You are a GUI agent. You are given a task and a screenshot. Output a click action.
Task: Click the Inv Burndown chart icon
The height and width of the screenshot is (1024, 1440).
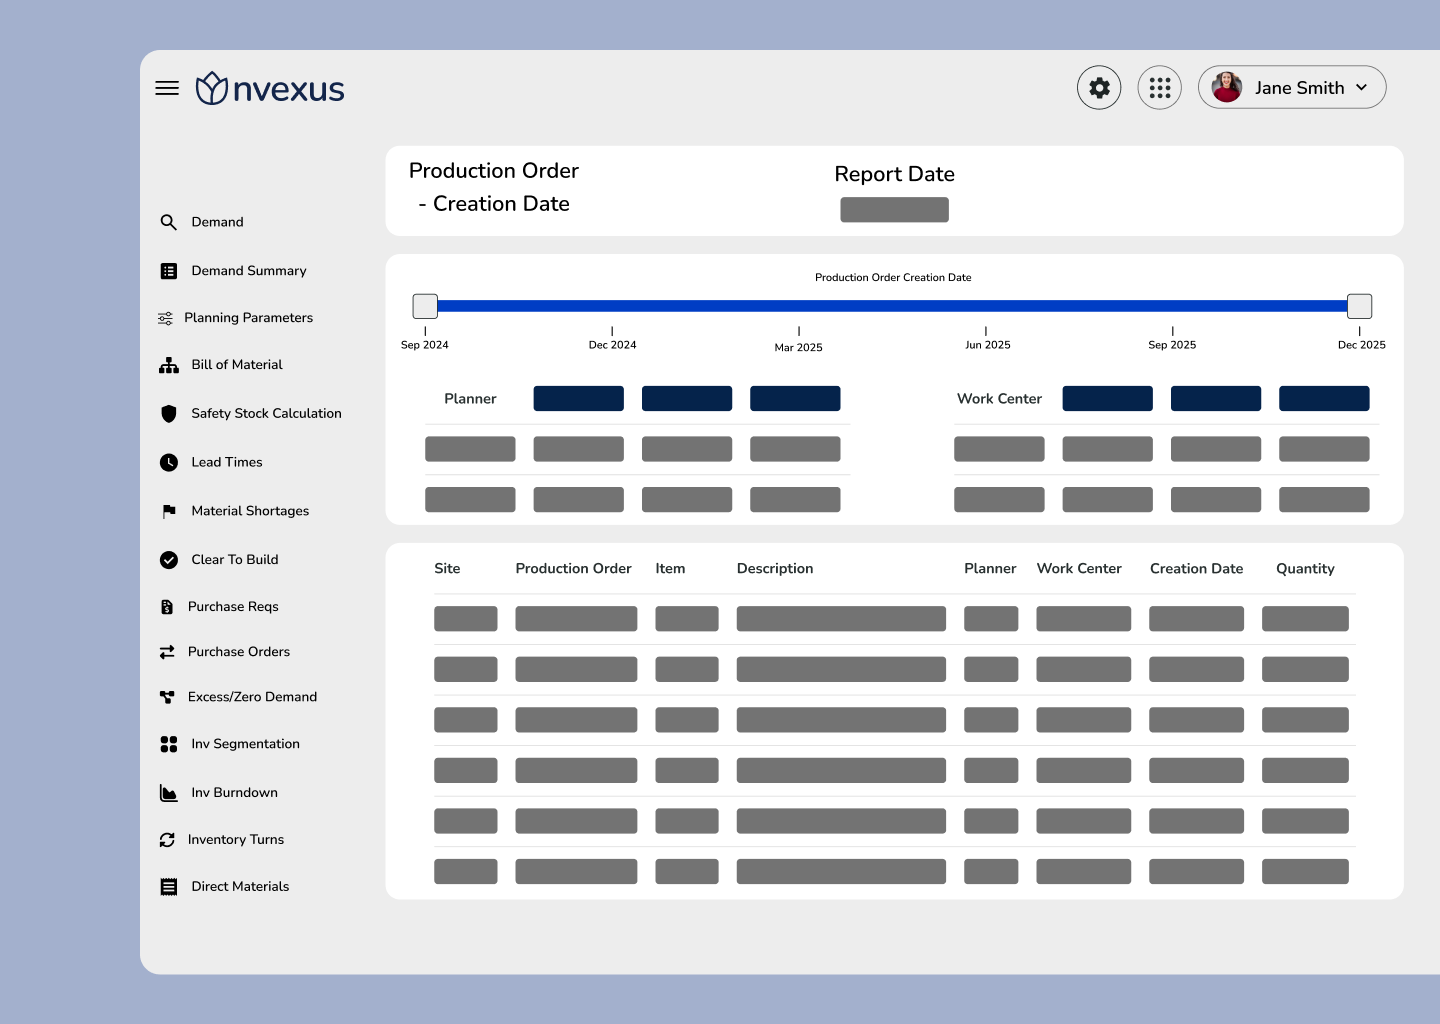pyautogui.click(x=169, y=793)
